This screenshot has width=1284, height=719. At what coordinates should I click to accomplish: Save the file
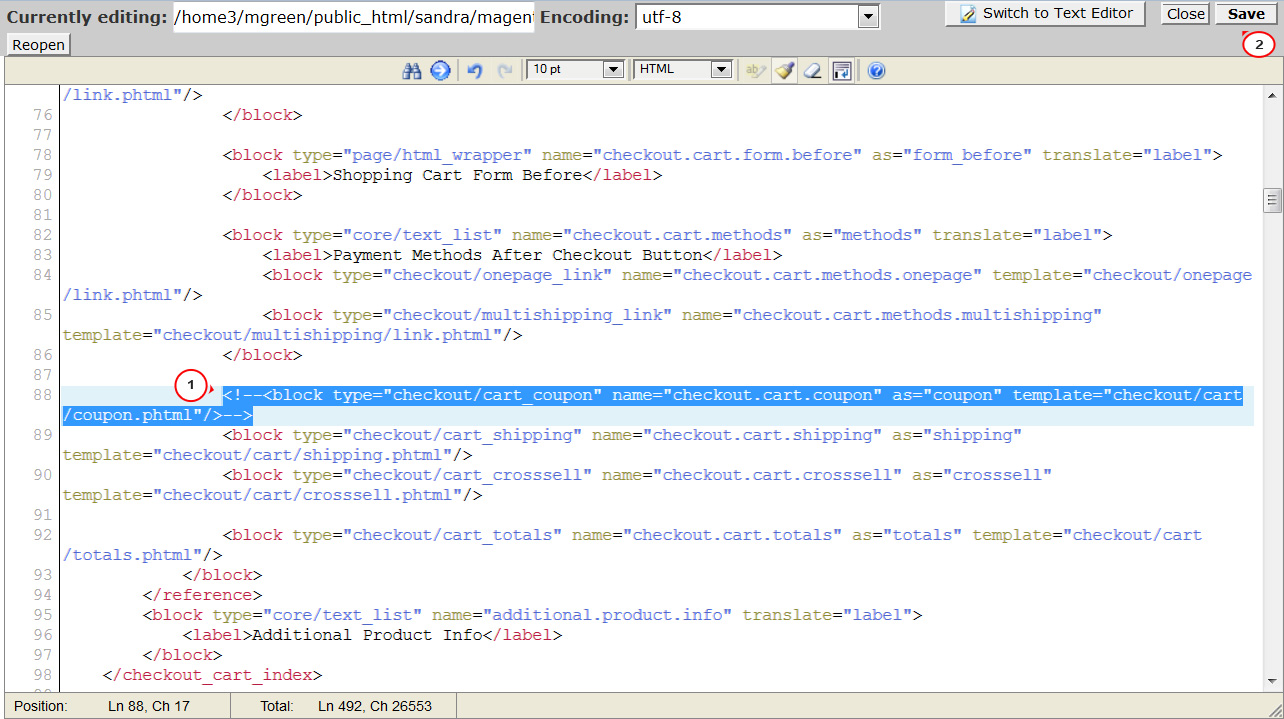click(1246, 14)
